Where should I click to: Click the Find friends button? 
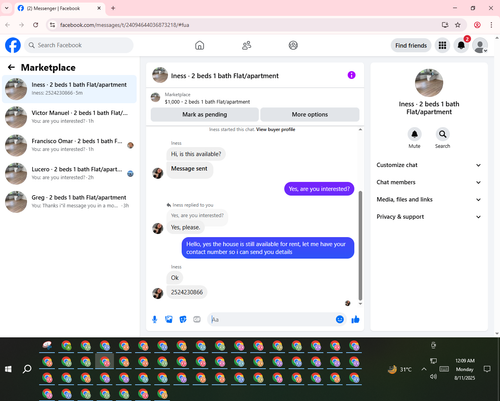pos(411,45)
